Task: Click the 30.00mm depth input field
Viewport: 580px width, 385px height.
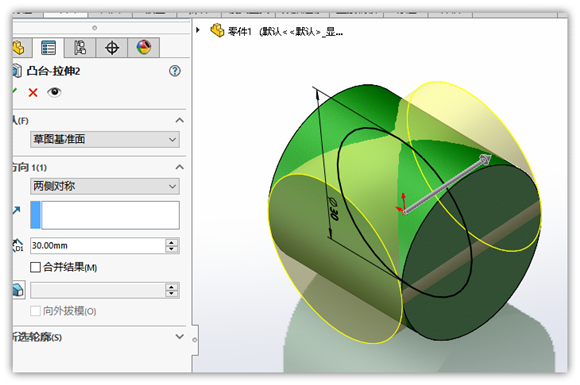Action: point(98,246)
